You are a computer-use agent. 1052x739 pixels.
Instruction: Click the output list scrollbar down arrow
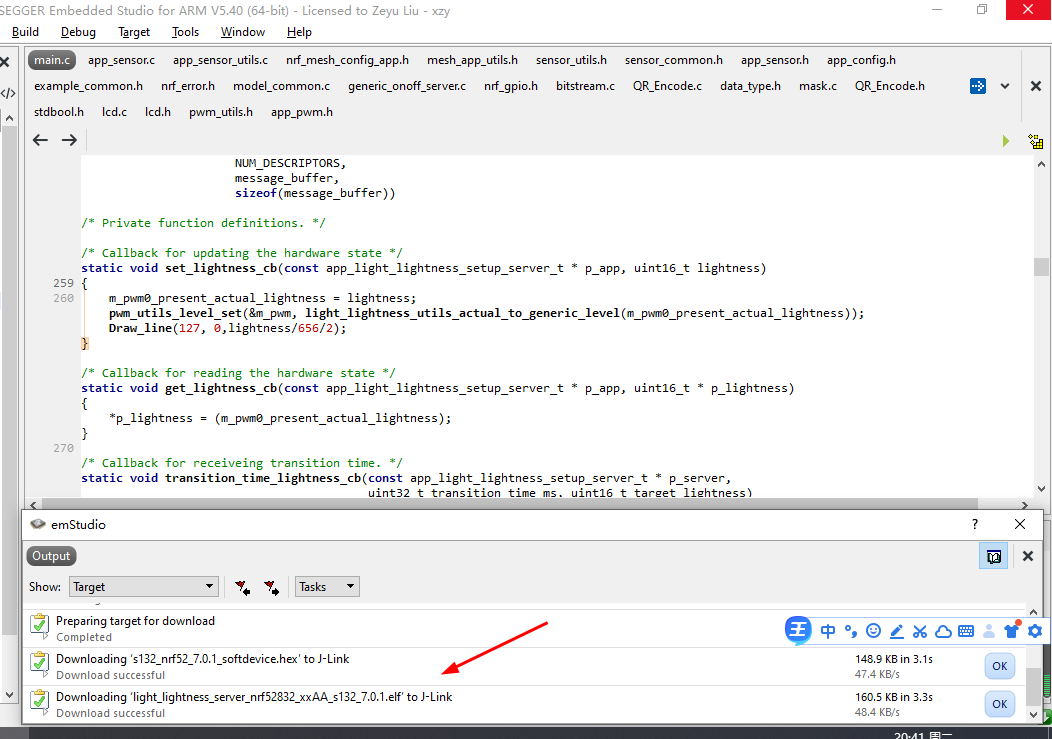(1033, 714)
